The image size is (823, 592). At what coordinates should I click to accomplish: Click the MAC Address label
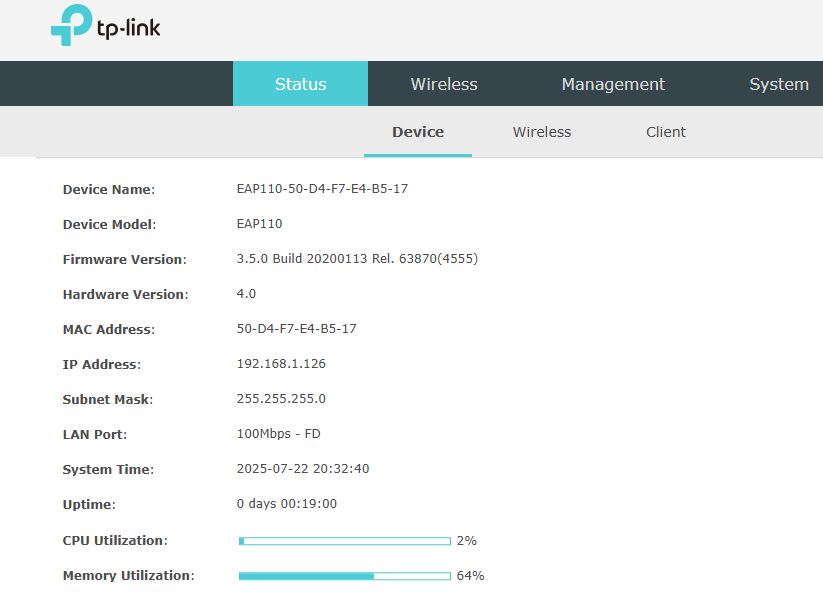point(109,330)
